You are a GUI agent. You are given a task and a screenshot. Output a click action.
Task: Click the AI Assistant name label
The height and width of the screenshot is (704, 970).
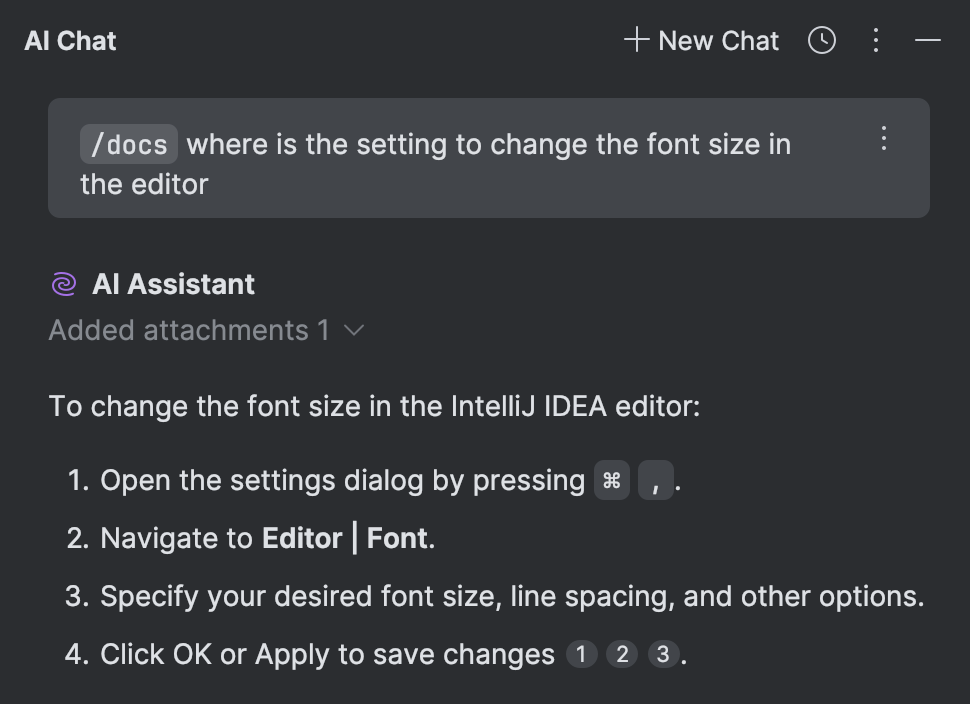[x=174, y=284]
